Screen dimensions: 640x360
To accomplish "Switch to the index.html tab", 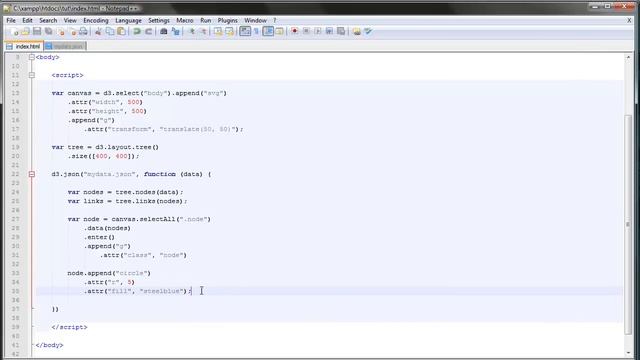I will [23, 47].
